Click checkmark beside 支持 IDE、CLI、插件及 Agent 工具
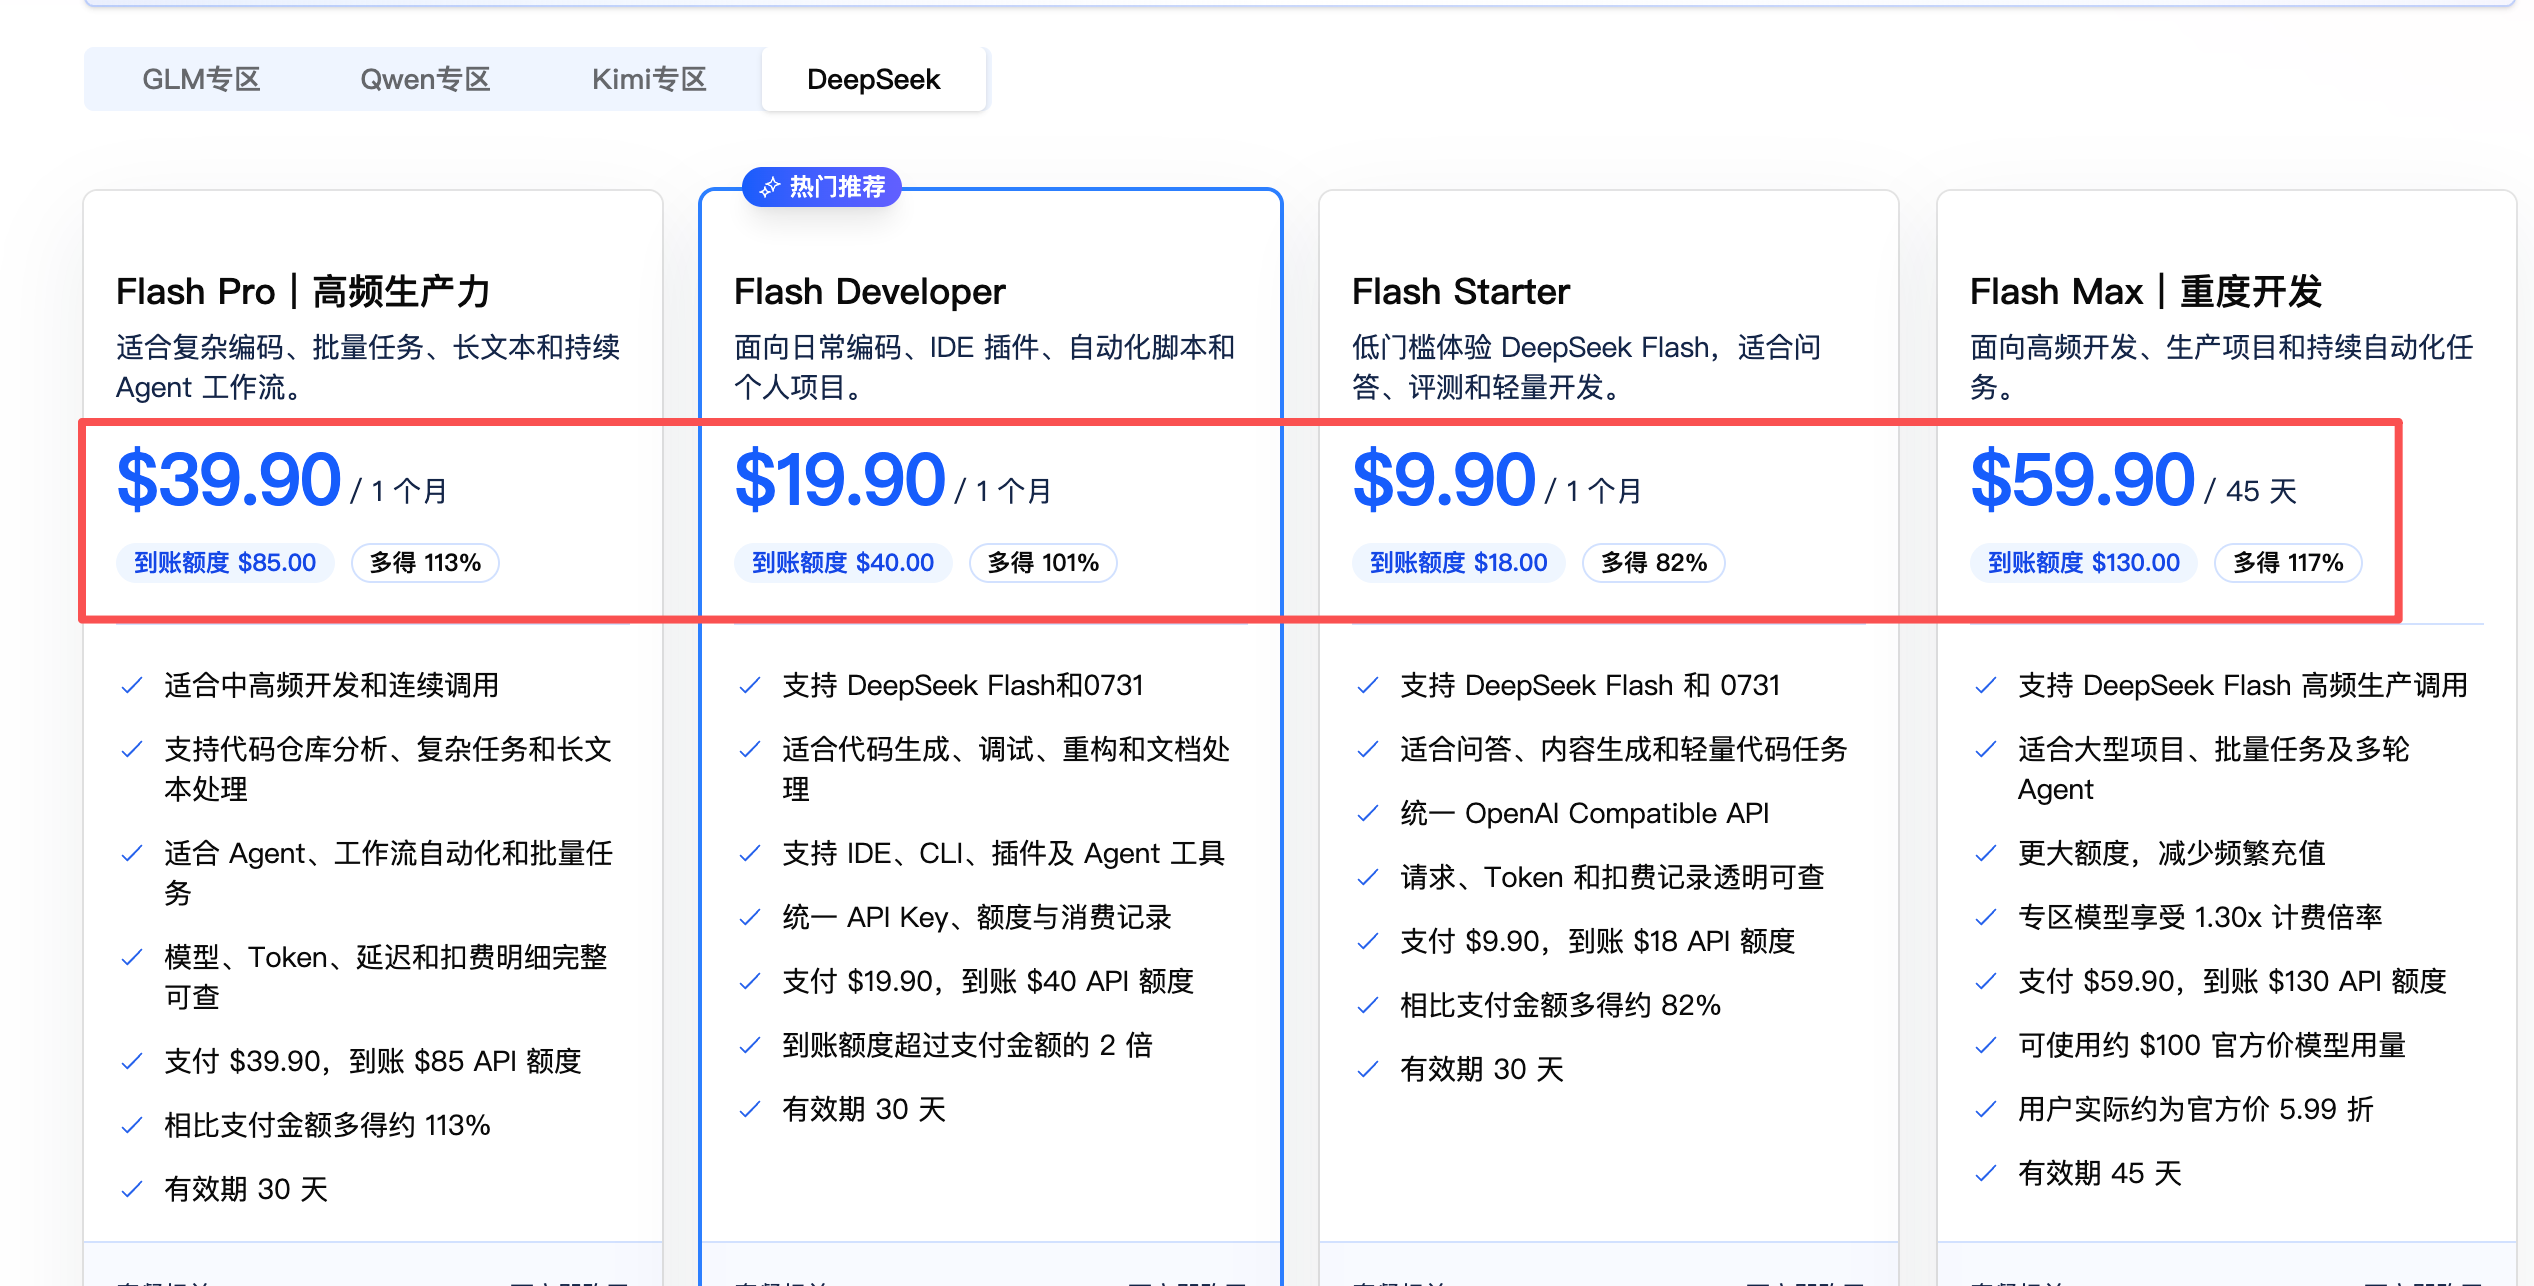Screen dimensions: 2534x1286 (749, 854)
